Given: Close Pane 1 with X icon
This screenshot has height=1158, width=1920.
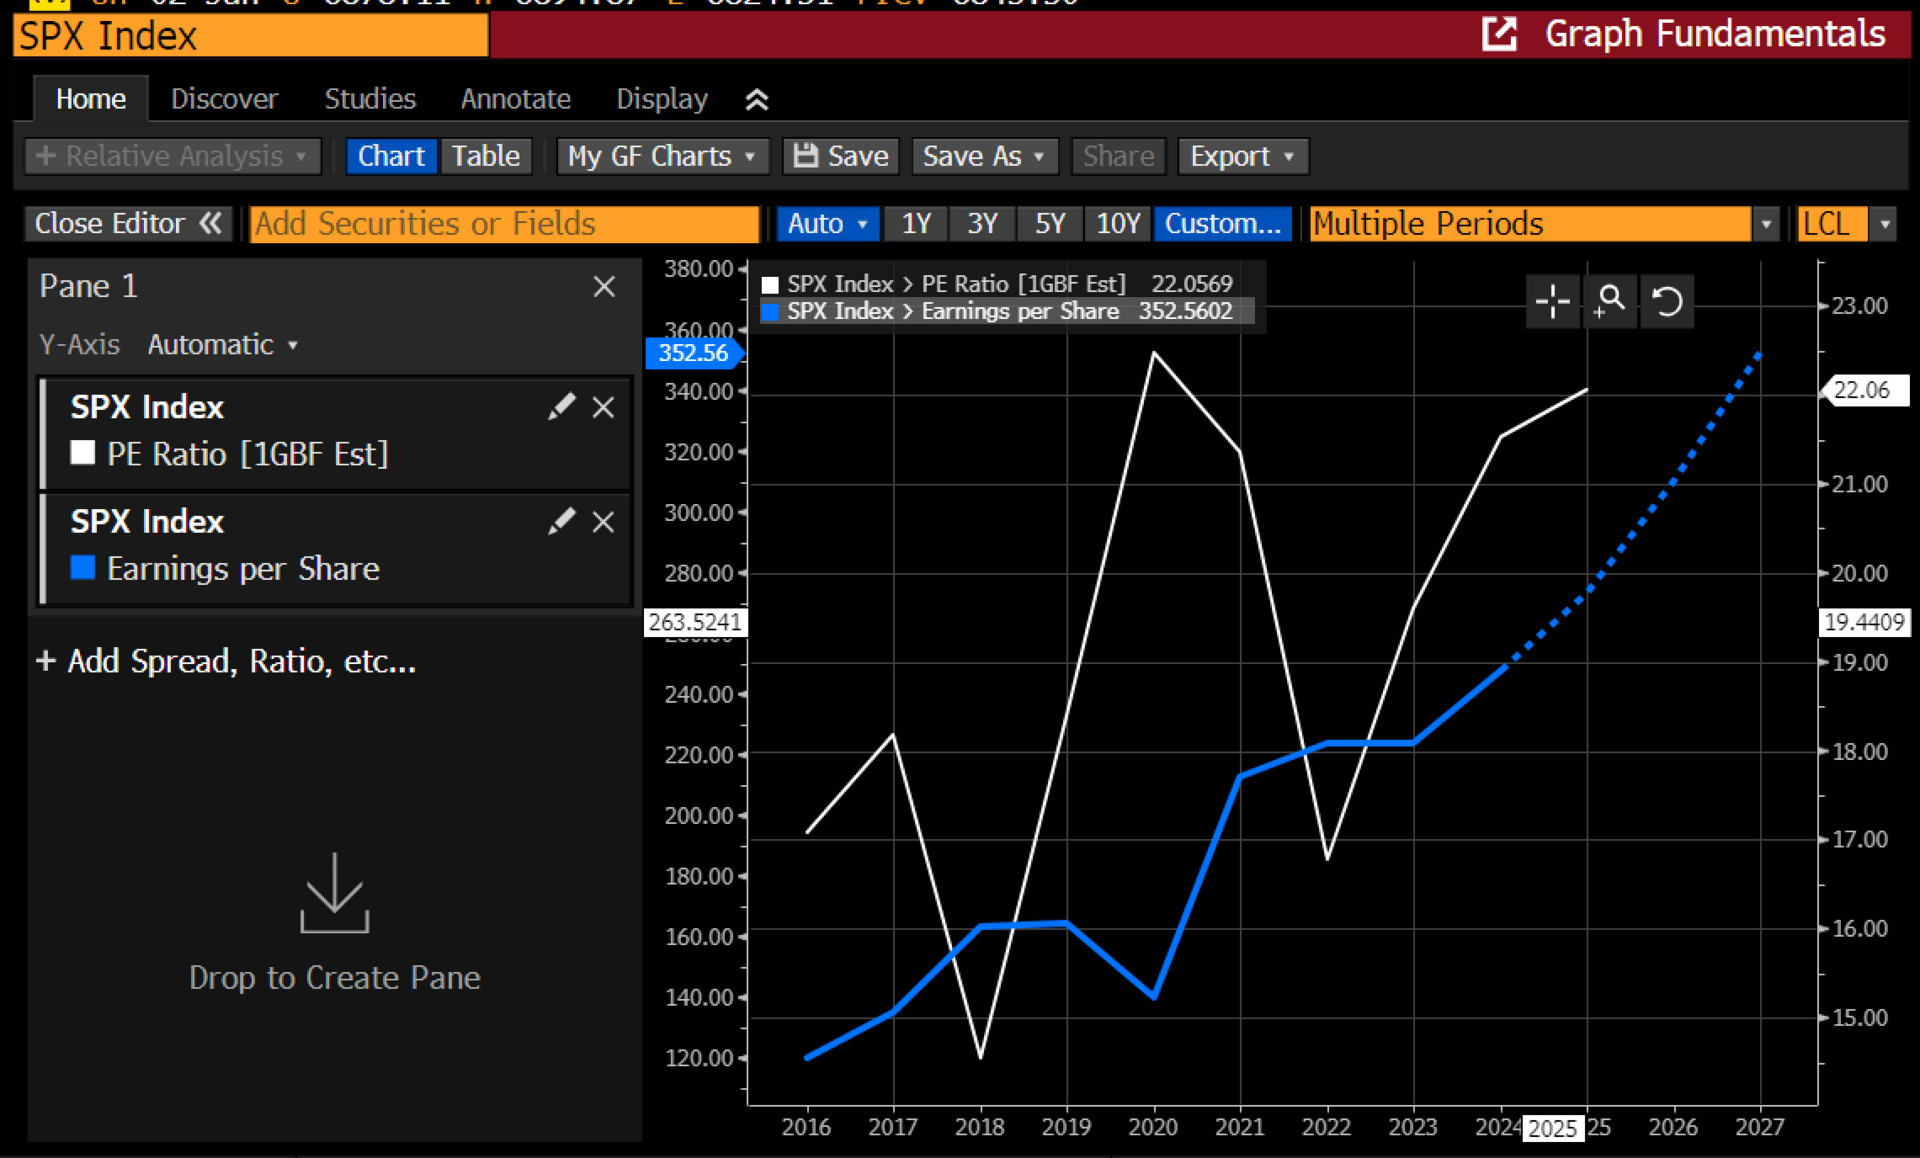Looking at the screenshot, I should point(604,287).
